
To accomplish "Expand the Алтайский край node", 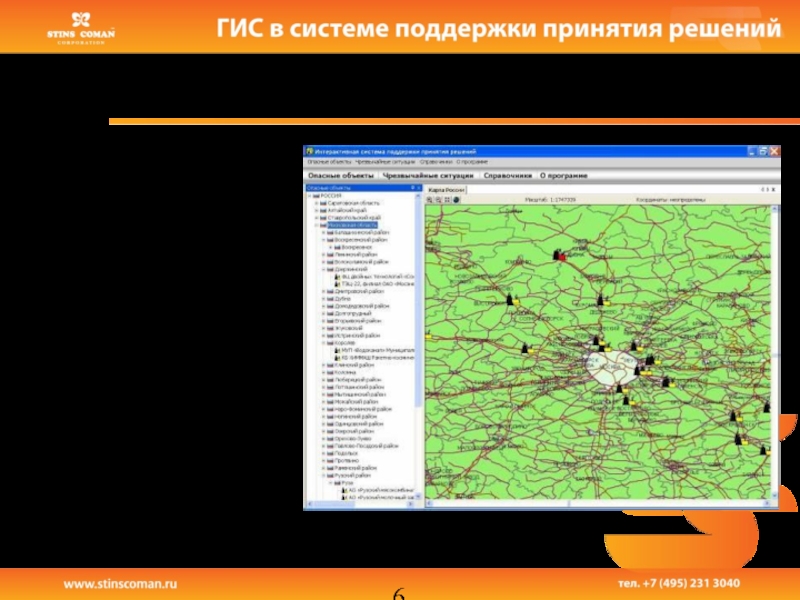I will (x=316, y=210).
